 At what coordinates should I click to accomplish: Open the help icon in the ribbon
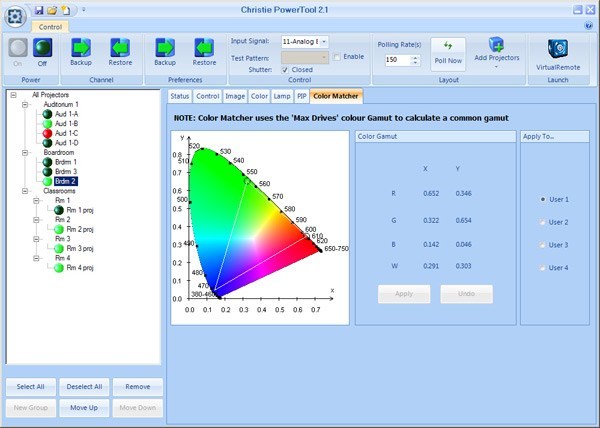pyautogui.click(x=589, y=26)
